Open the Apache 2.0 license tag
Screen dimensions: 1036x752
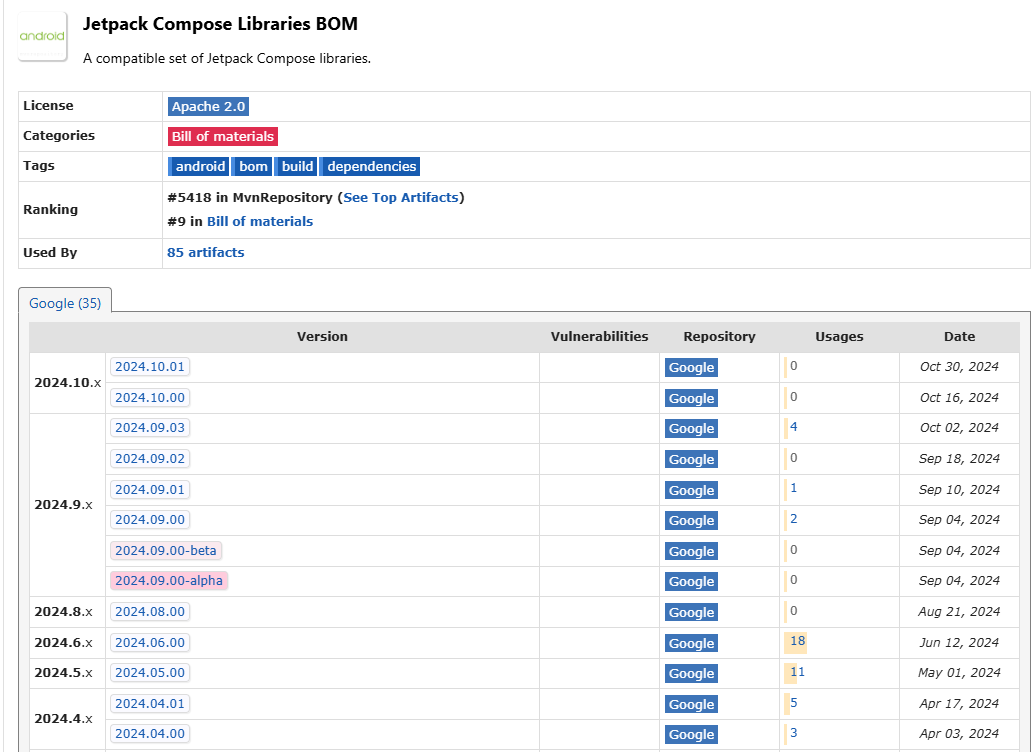pyautogui.click(x=208, y=106)
